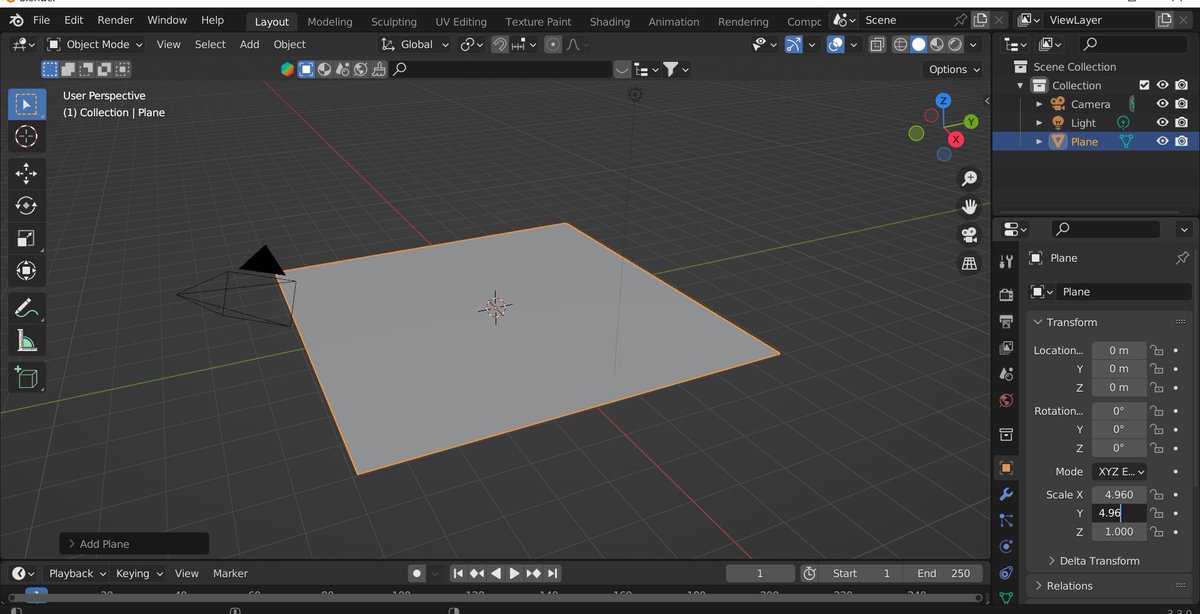Open the Modifiers properties wrench tab
Image resolution: width=1200 pixels, height=614 pixels.
[1006, 494]
